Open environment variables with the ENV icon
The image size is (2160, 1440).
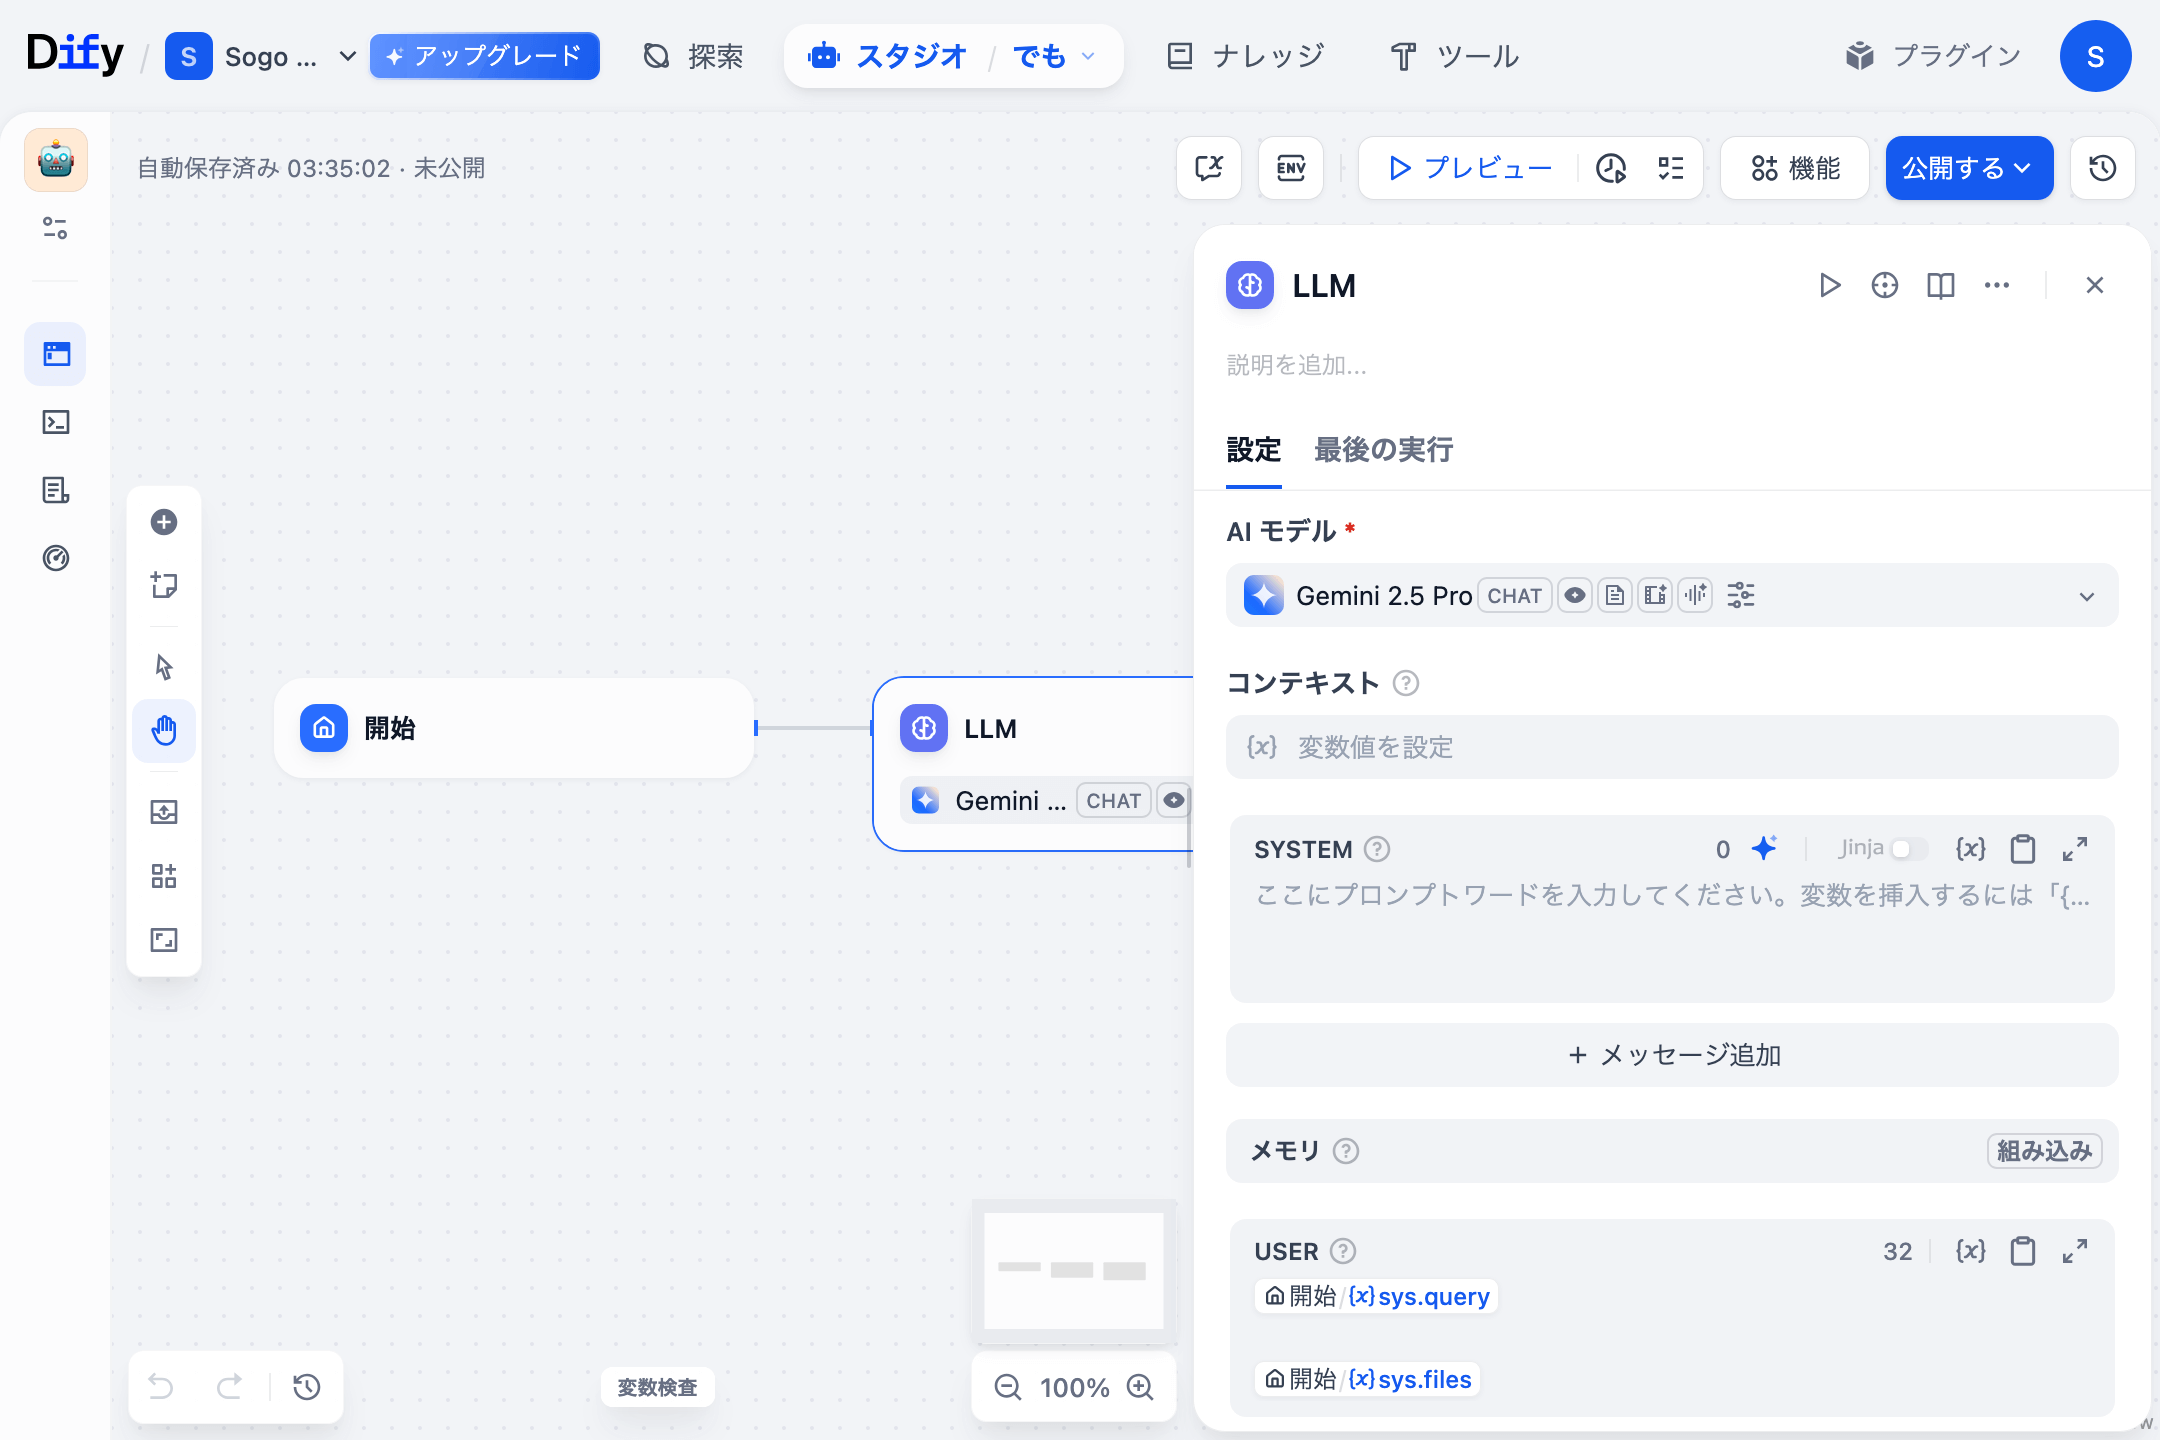coord(1290,168)
